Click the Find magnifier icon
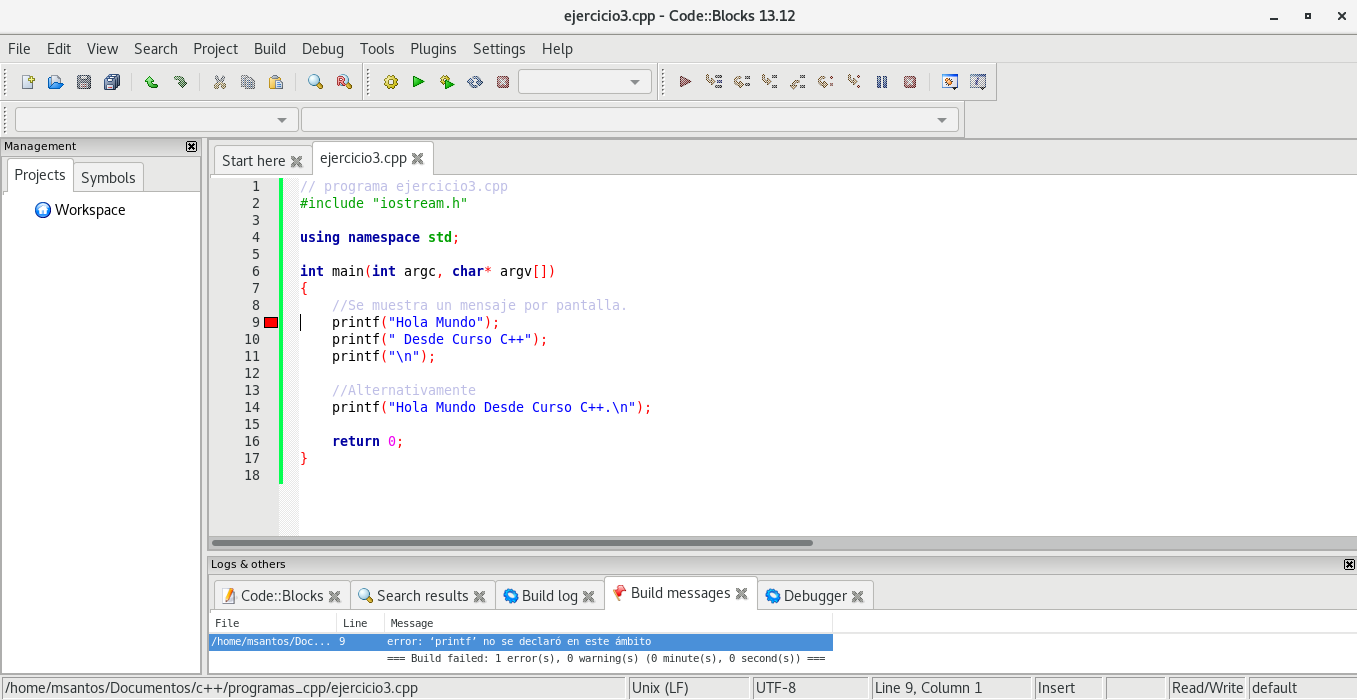This screenshot has width=1357, height=700. click(x=315, y=82)
